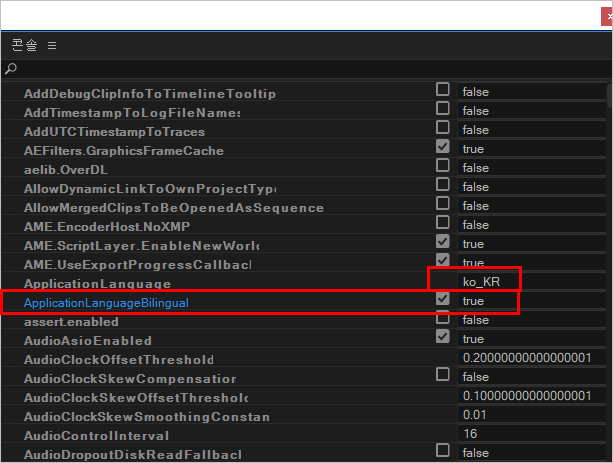Select the ApplicationLanguageBilingual row name

(x=106, y=303)
